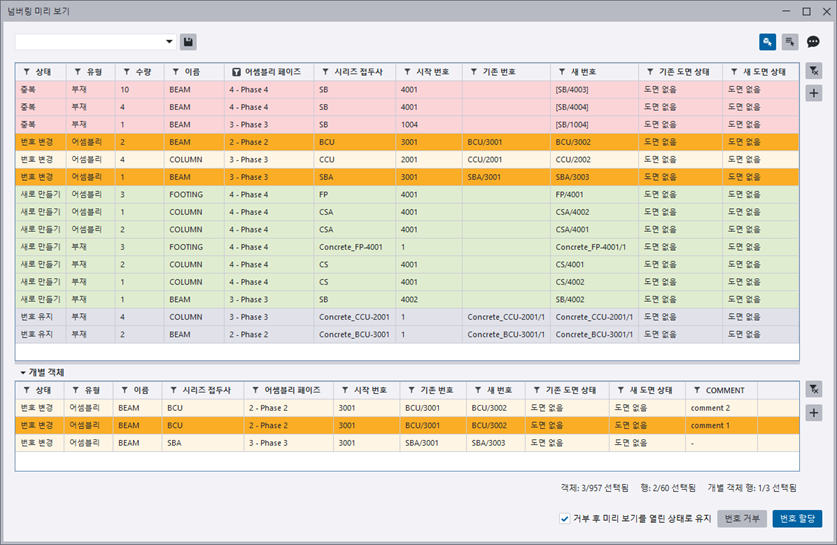
Task: Click the save settings floppy disk icon
Action: (189, 42)
